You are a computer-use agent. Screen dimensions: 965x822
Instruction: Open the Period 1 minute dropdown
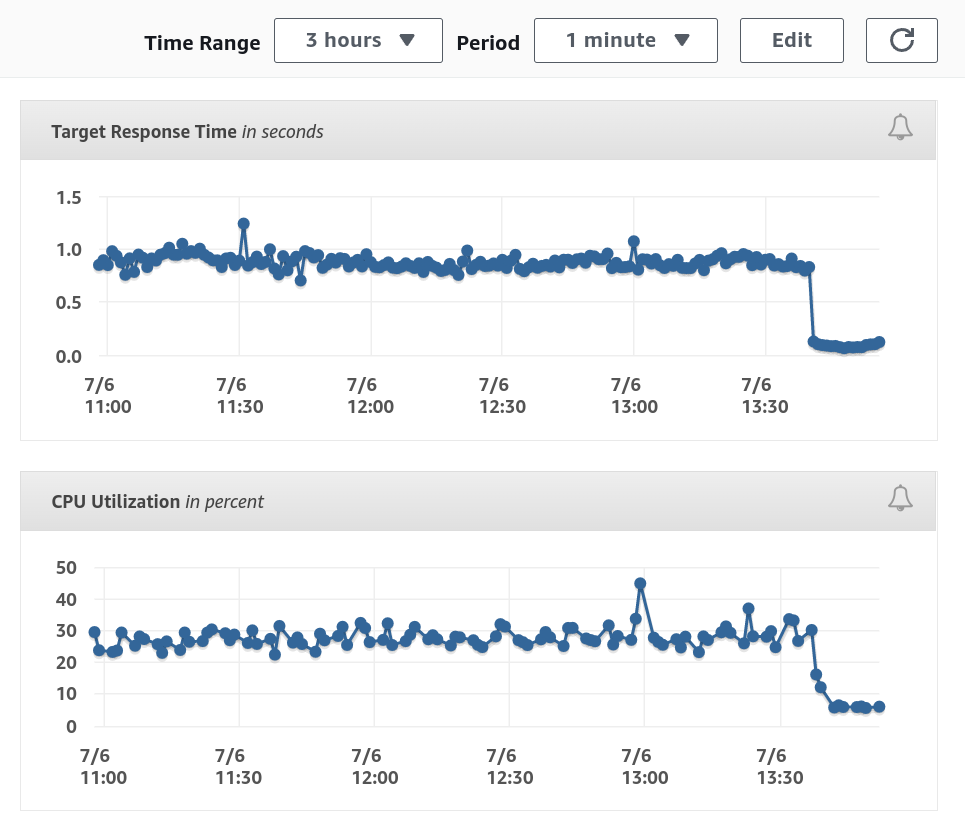[626, 40]
